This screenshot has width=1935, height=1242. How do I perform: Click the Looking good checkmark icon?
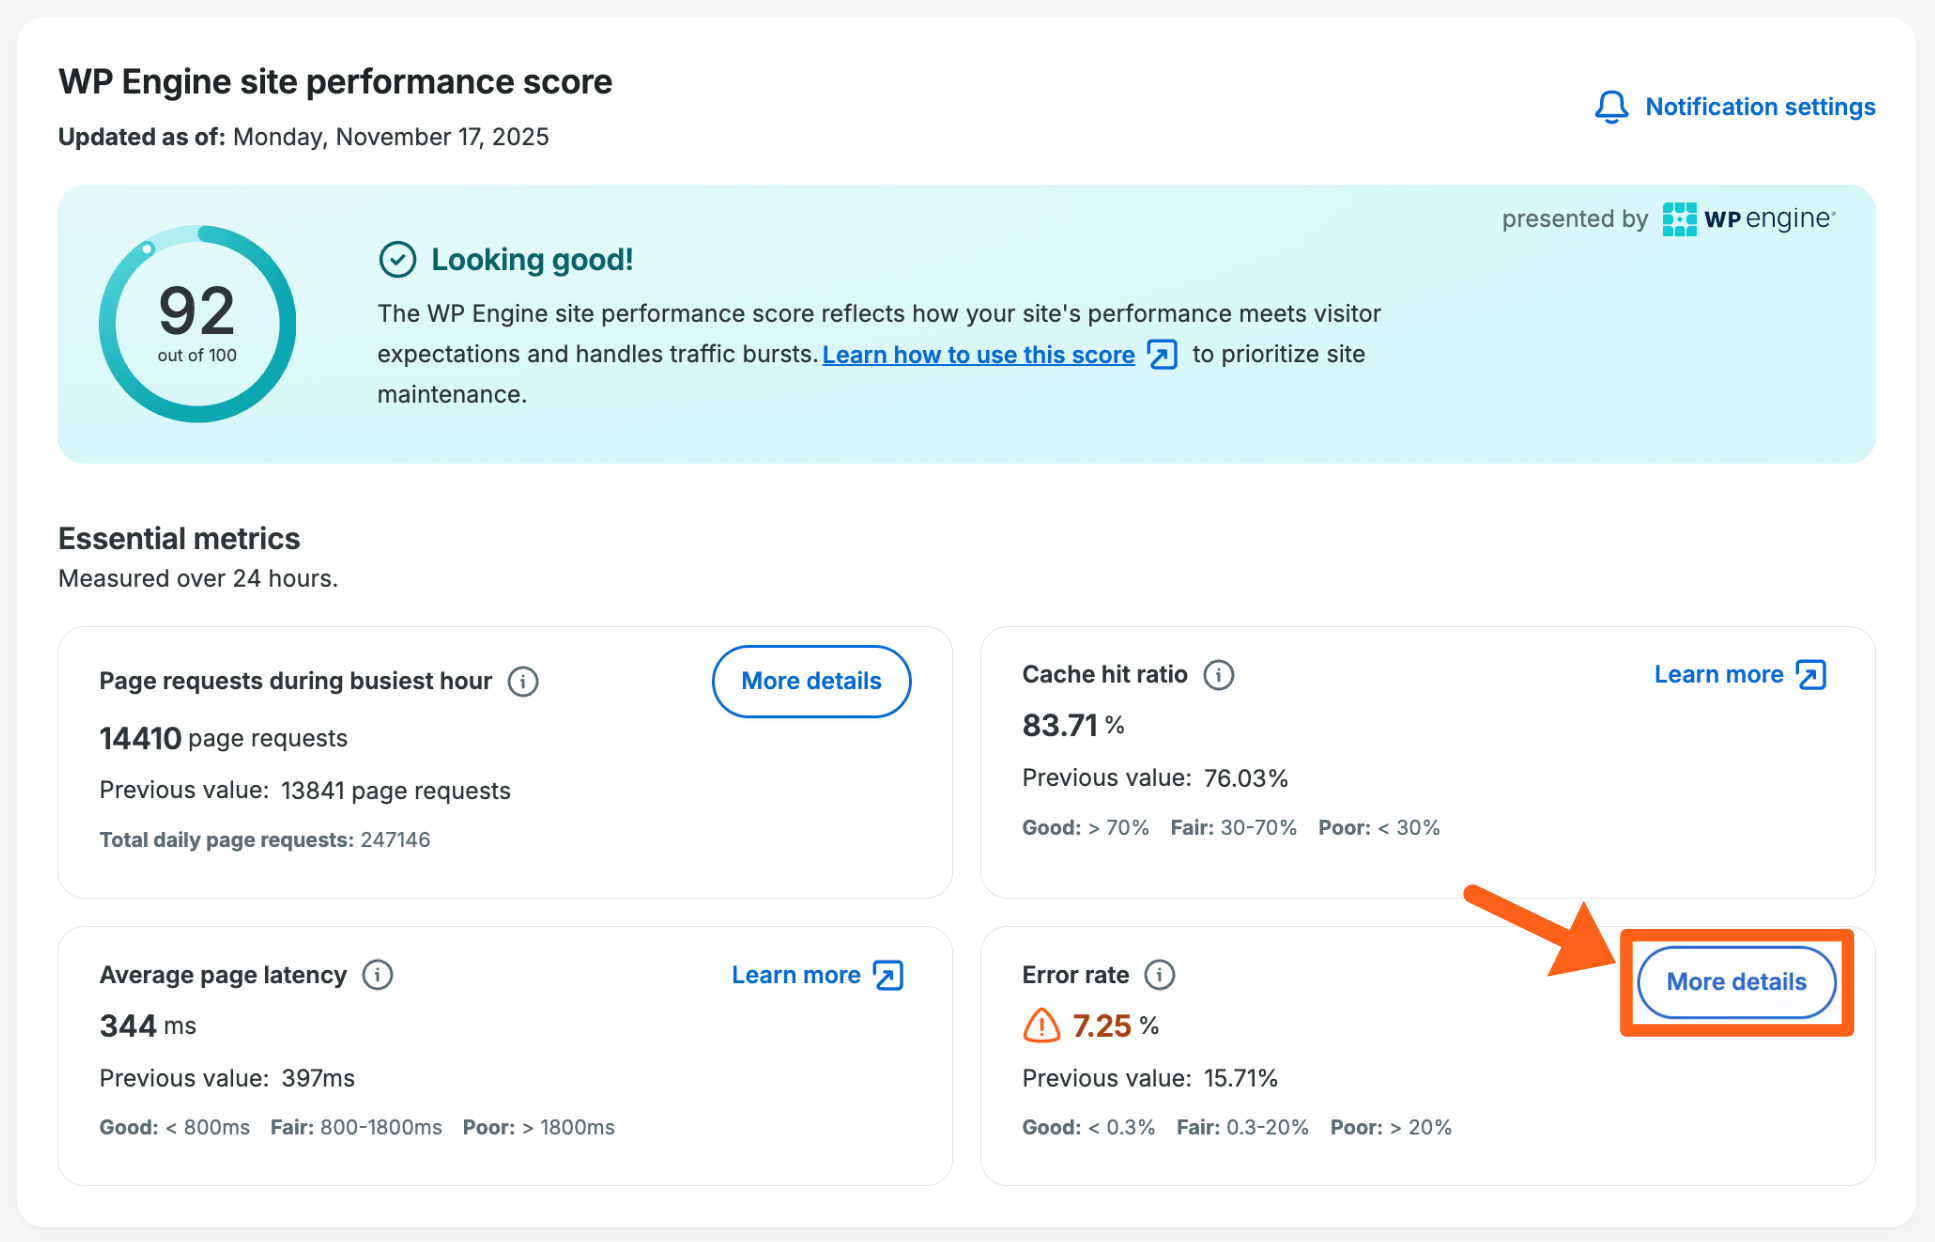click(x=397, y=260)
